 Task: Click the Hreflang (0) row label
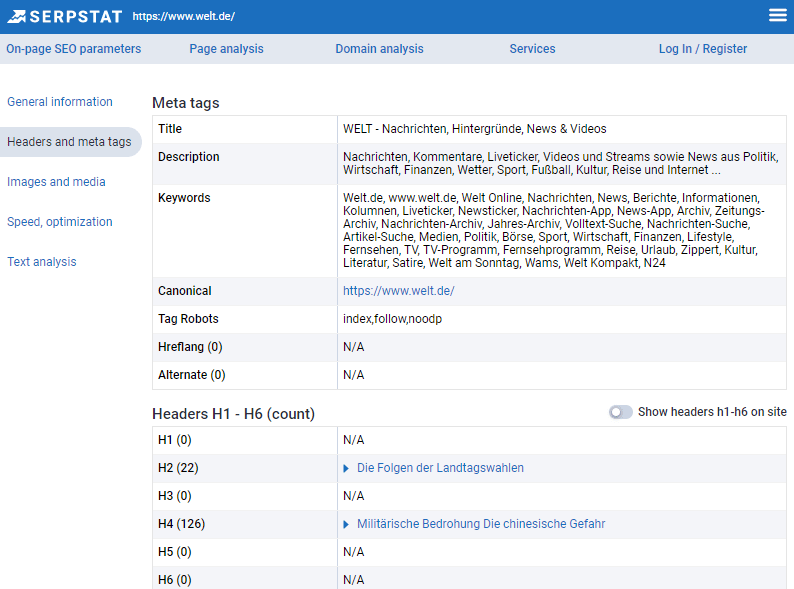[x=190, y=347]
